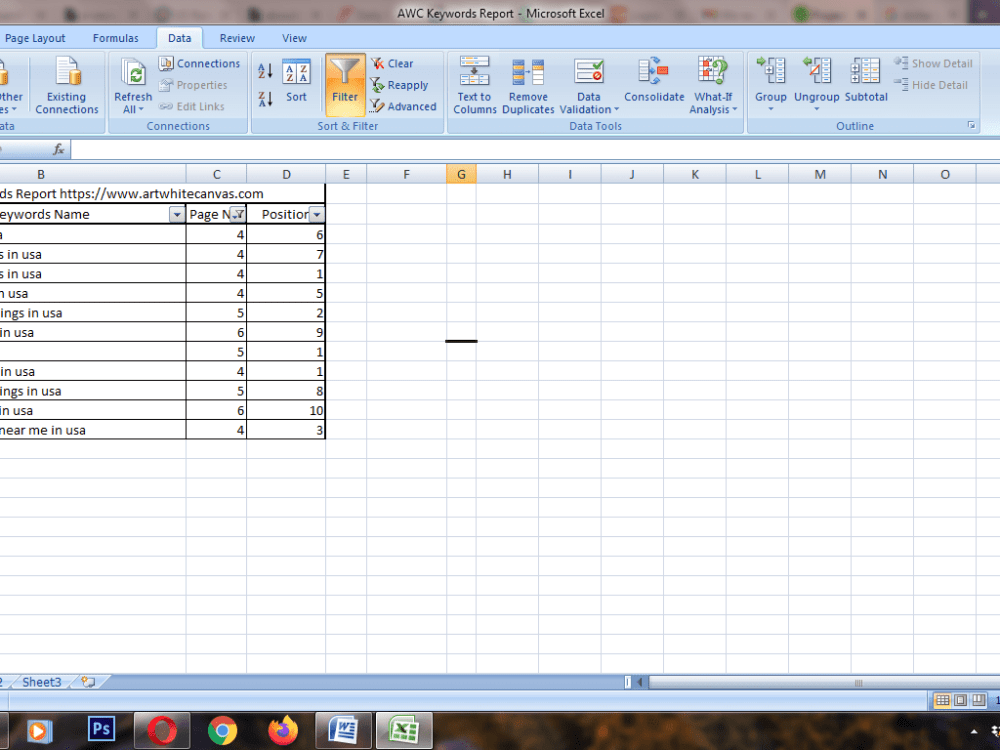Click the What-If Analysis icon
The height and width of the screenshot is (750, 1000).
click(712, 71)
